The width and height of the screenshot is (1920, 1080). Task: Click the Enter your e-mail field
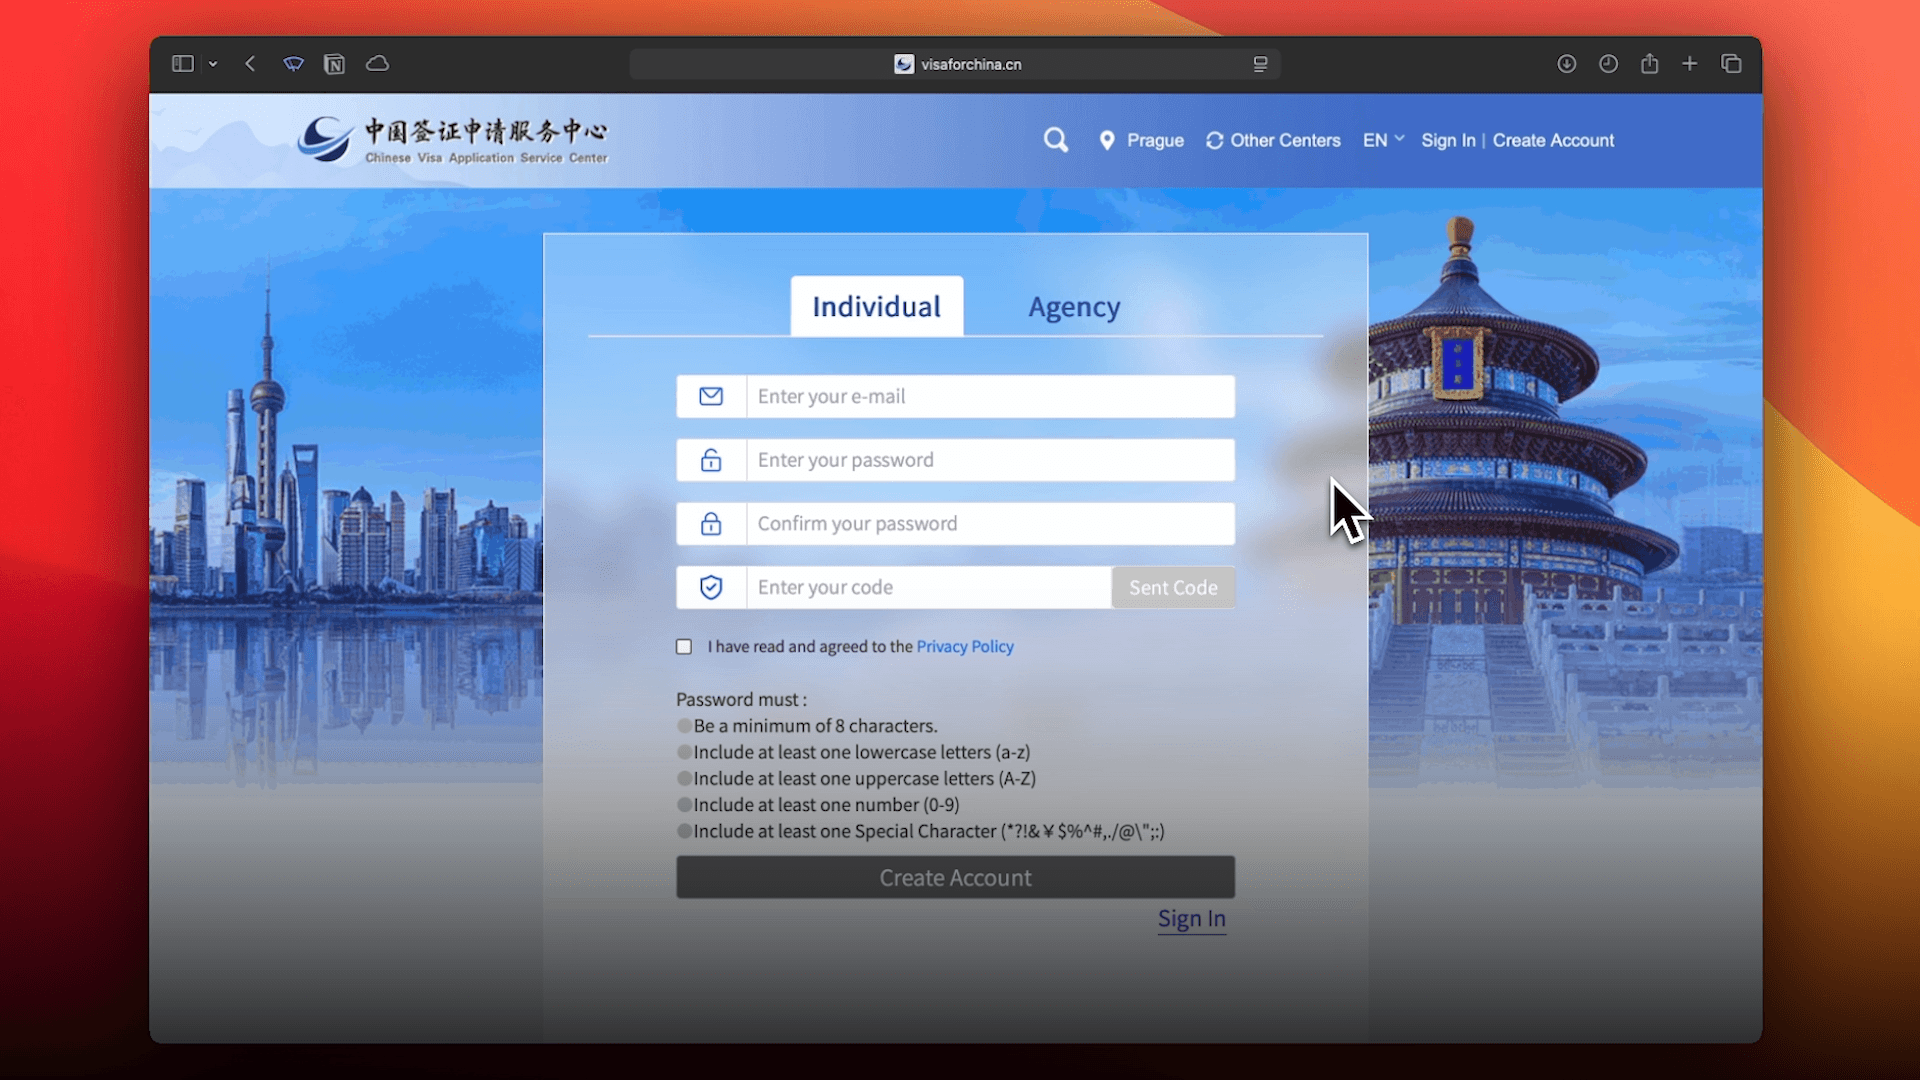point(989,397)
